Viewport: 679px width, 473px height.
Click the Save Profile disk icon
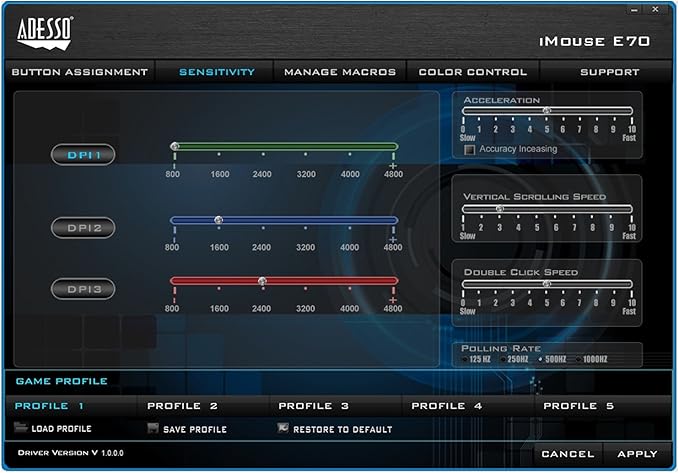(x=152, y=428)
